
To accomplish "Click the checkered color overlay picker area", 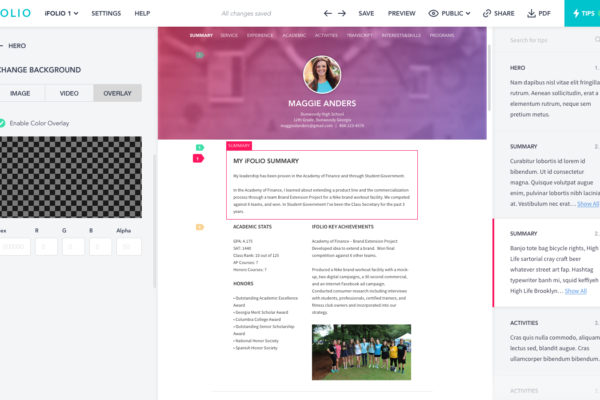I will click(71, 177).
